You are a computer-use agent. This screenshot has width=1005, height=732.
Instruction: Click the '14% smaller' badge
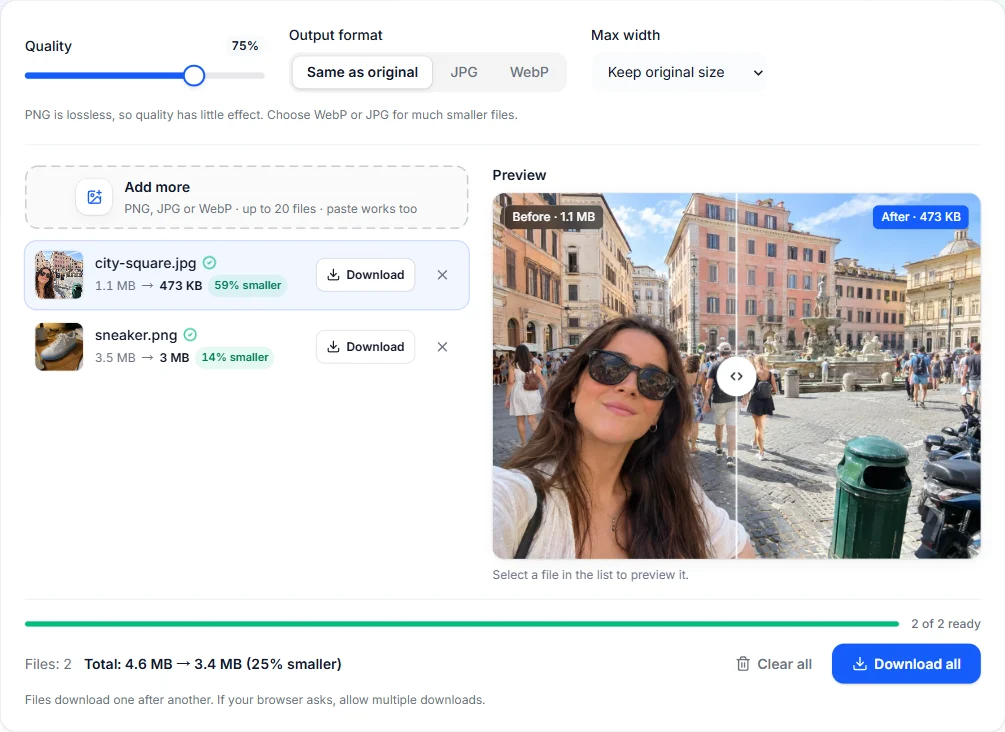[235, 357]
